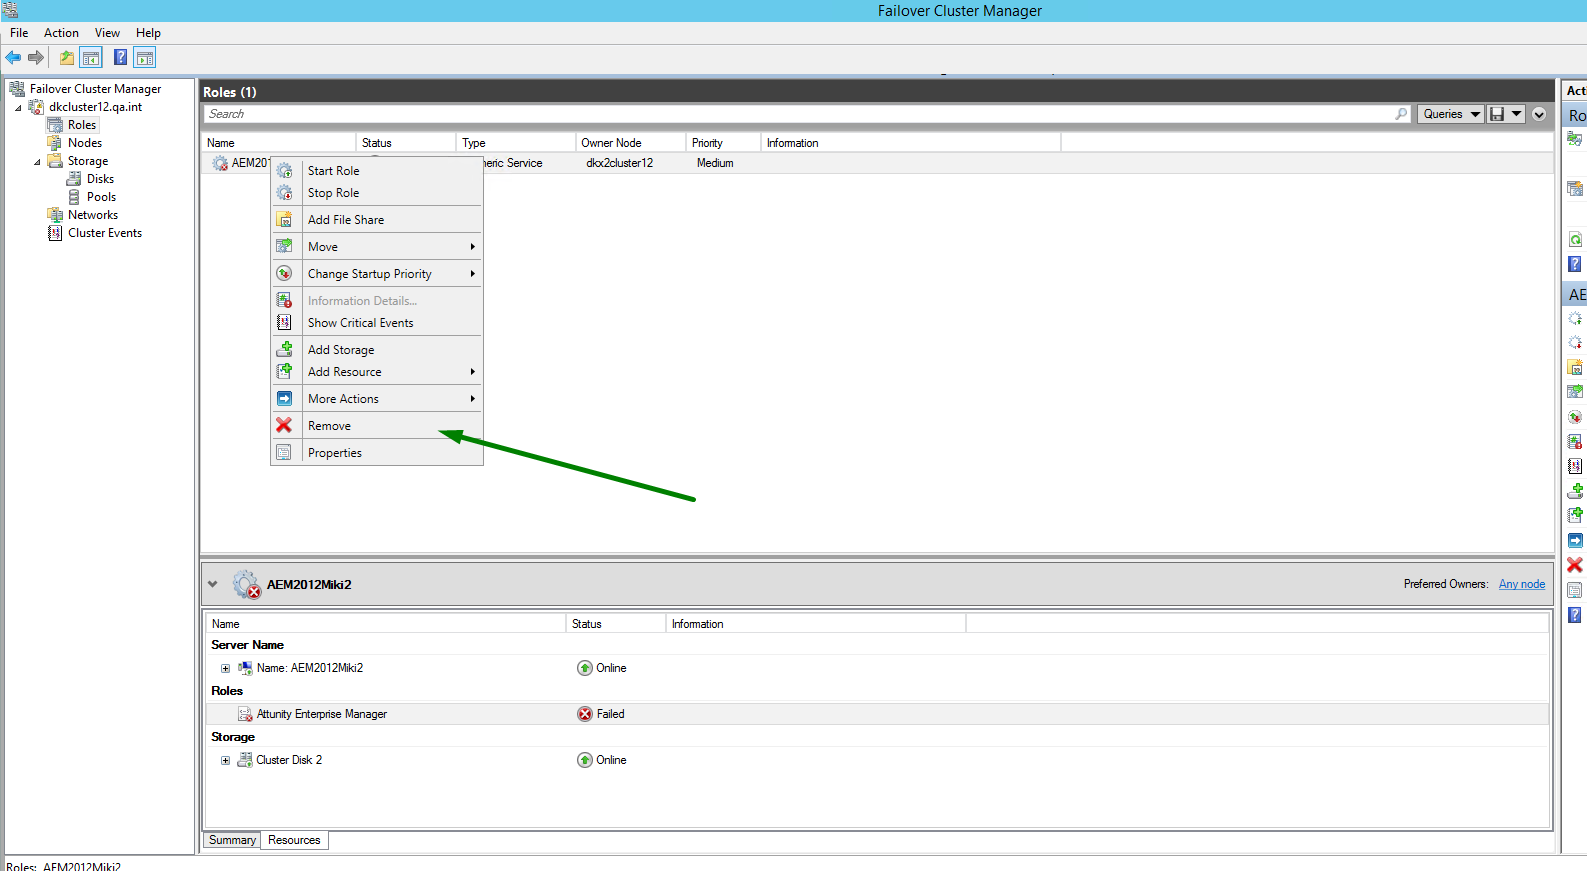Screen dimensions: 1587x871
Task: Collapse the Storage tree node
Action: [38, 161]
